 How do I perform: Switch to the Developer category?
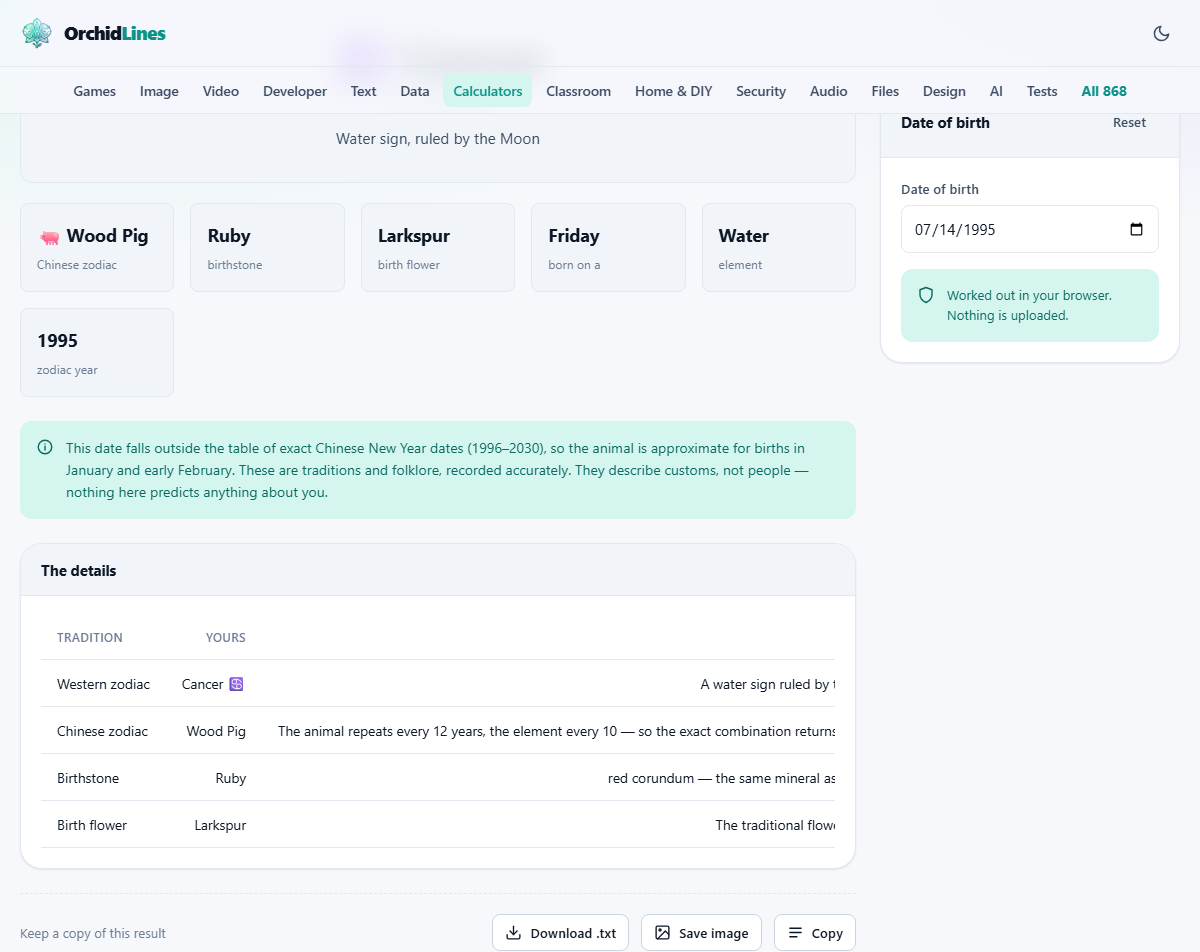[x=295, y=91]
